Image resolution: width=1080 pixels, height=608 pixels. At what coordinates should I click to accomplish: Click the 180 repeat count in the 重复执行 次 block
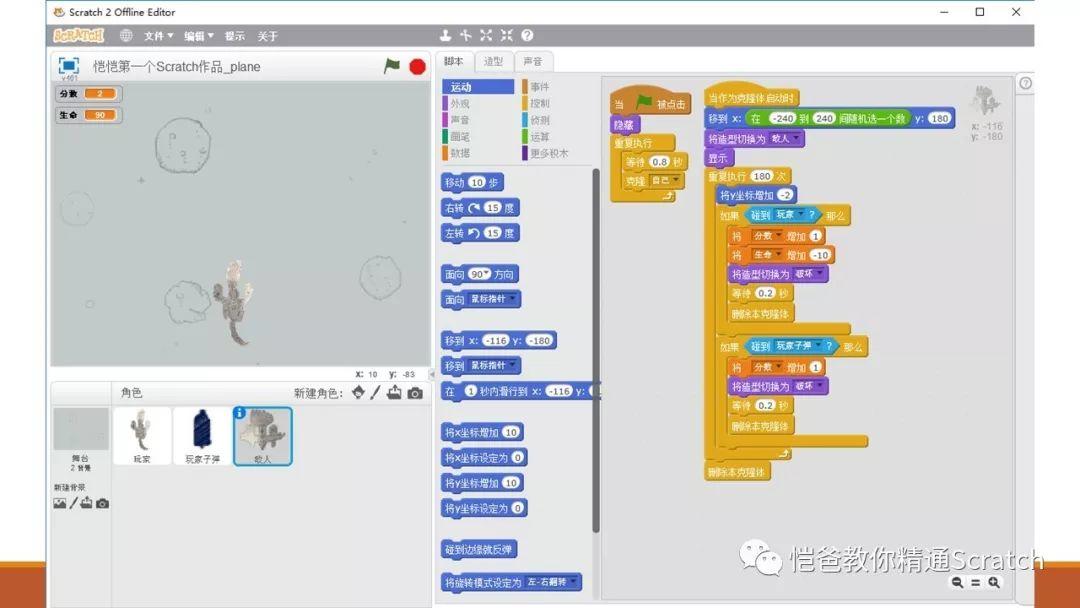[762, 176]
